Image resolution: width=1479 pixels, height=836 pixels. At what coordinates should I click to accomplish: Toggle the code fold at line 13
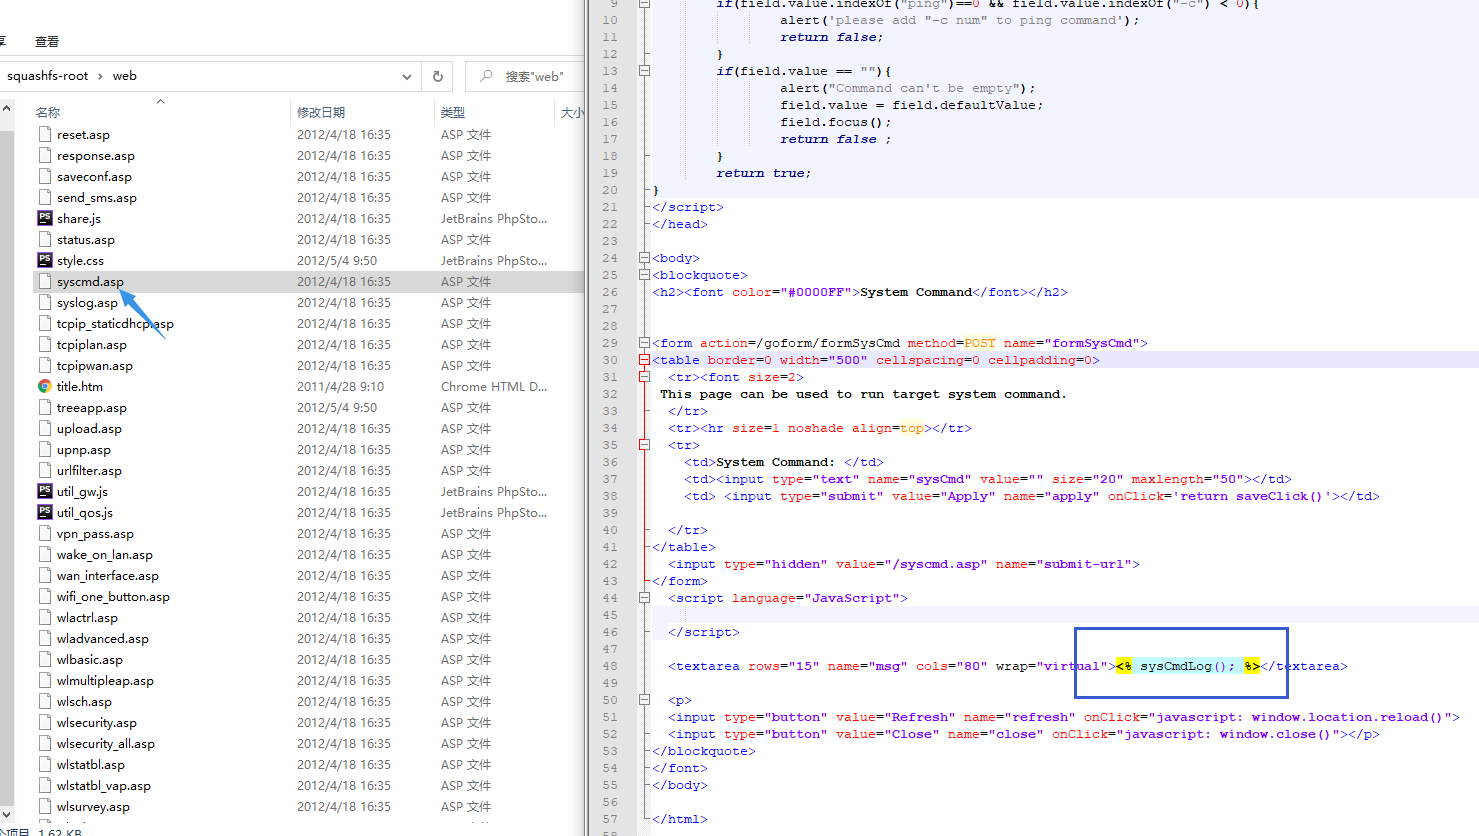[645, 71]
